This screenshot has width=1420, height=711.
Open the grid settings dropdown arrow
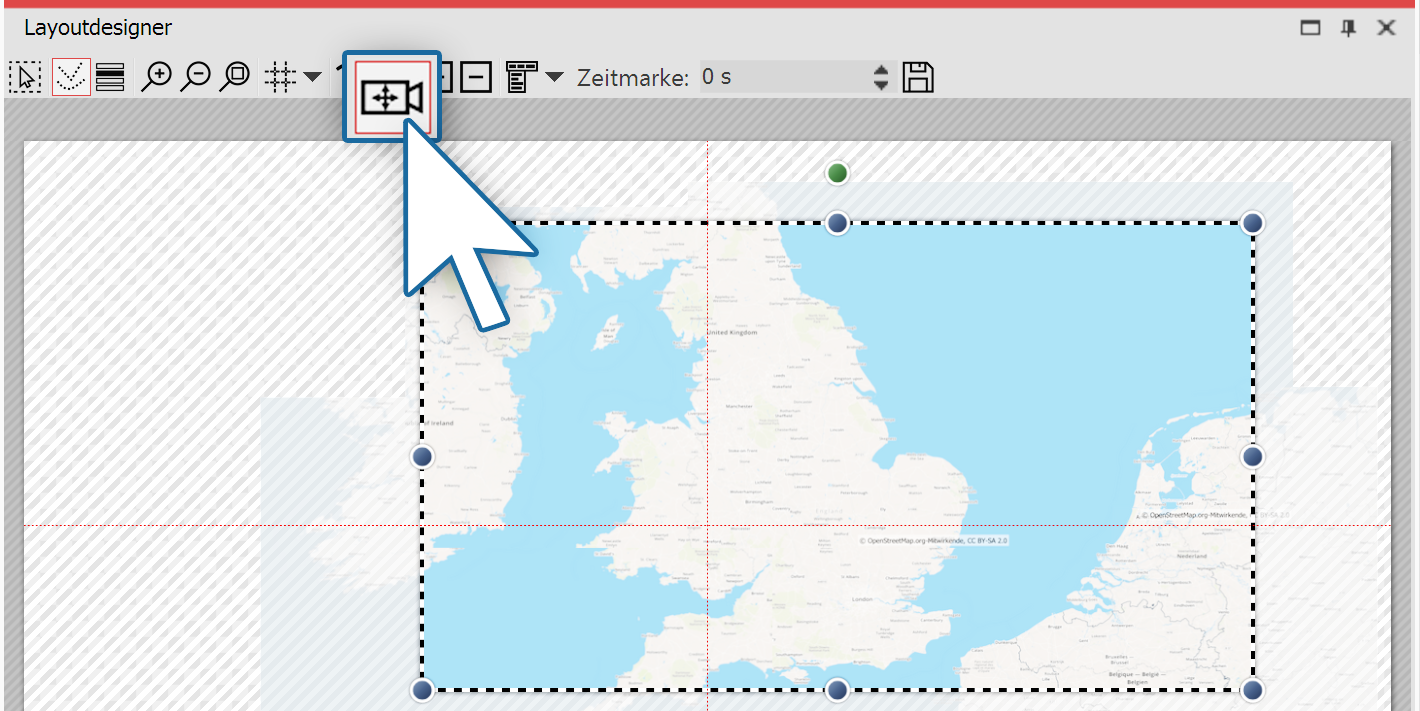pyautogui.click(x=312, y=76)
